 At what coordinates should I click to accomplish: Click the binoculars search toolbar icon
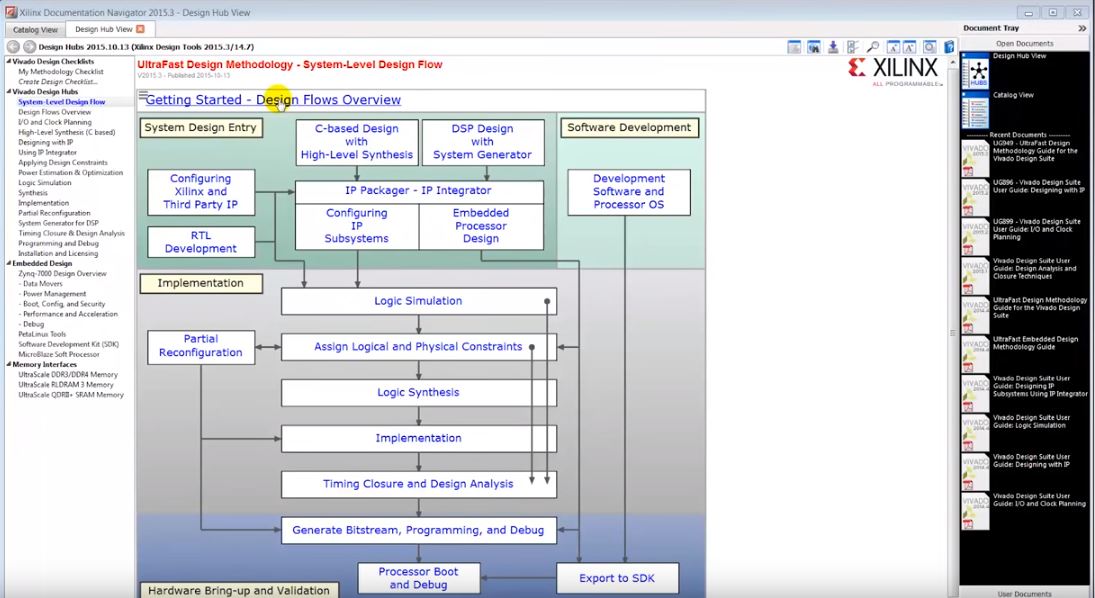(814, 47)
